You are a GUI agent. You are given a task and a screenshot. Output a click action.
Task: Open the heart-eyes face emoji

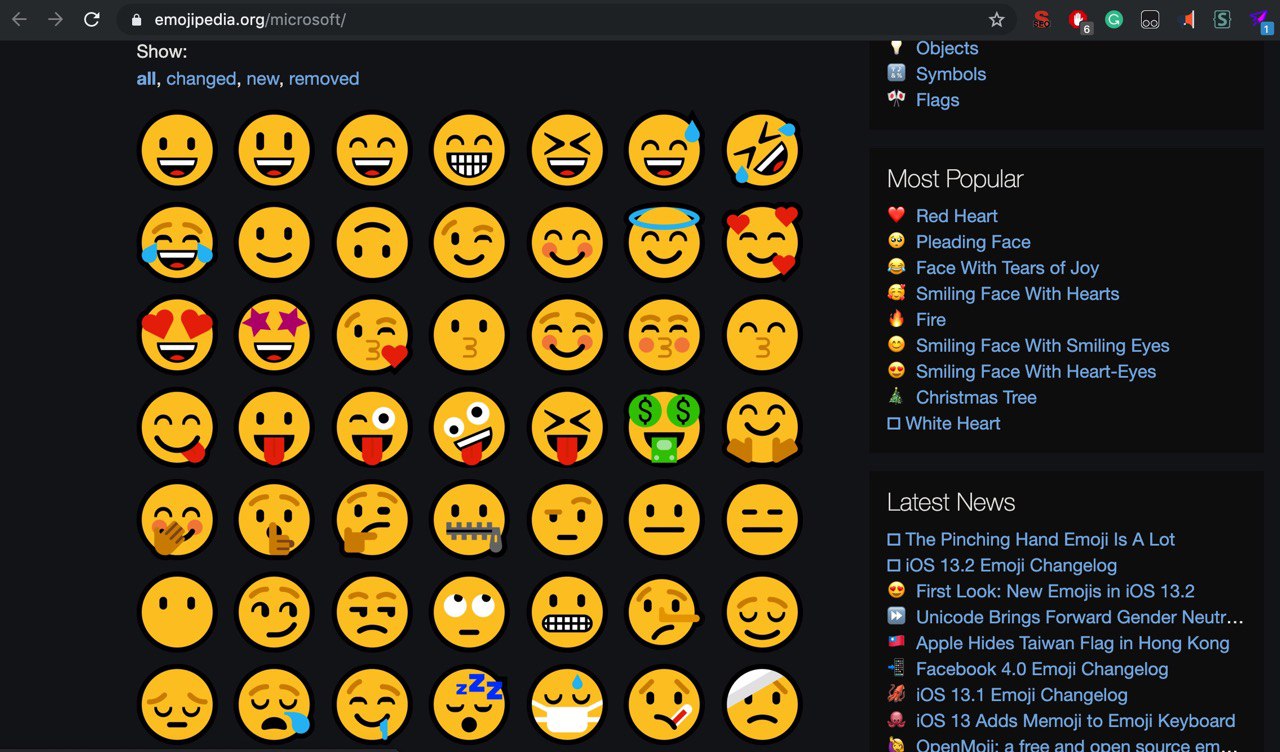coord(176,335)
